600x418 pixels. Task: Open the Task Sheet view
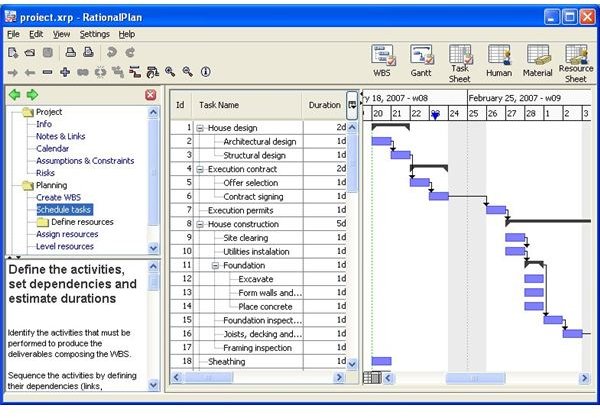[460, 64]
